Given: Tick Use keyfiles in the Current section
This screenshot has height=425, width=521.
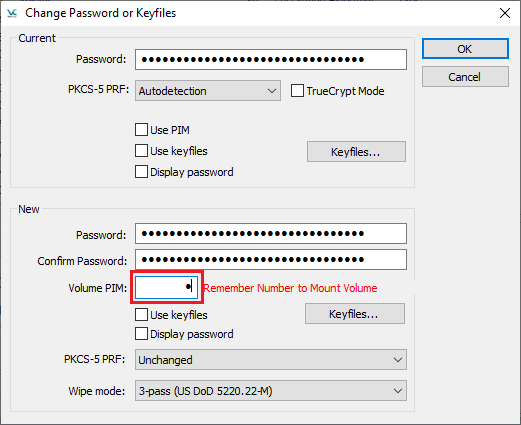Looking at the screenshot, I should 141,151.
